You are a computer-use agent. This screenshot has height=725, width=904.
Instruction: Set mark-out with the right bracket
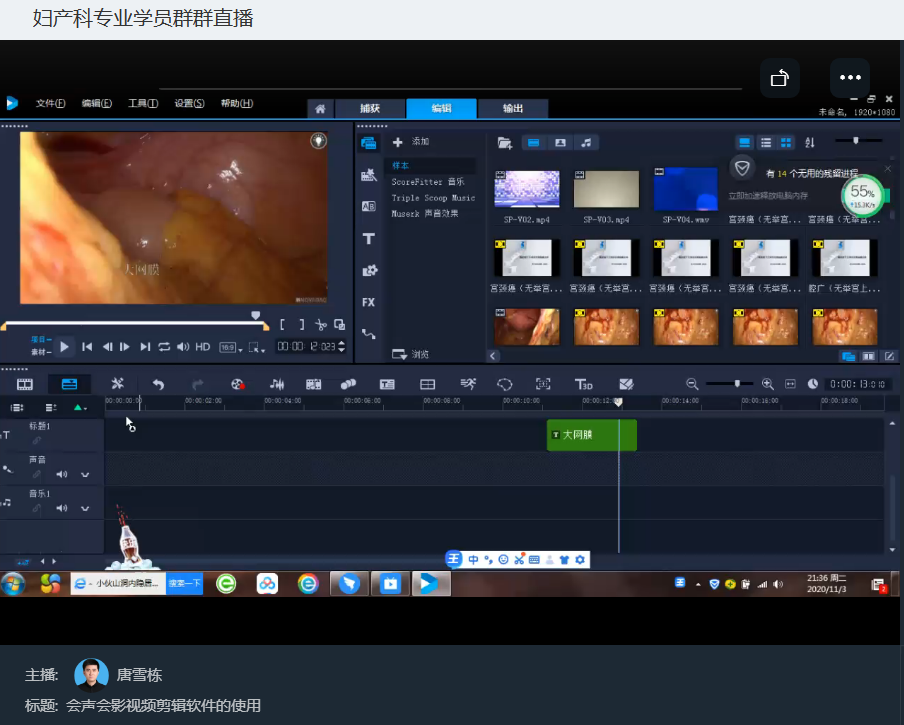click(x=302, y=325)
